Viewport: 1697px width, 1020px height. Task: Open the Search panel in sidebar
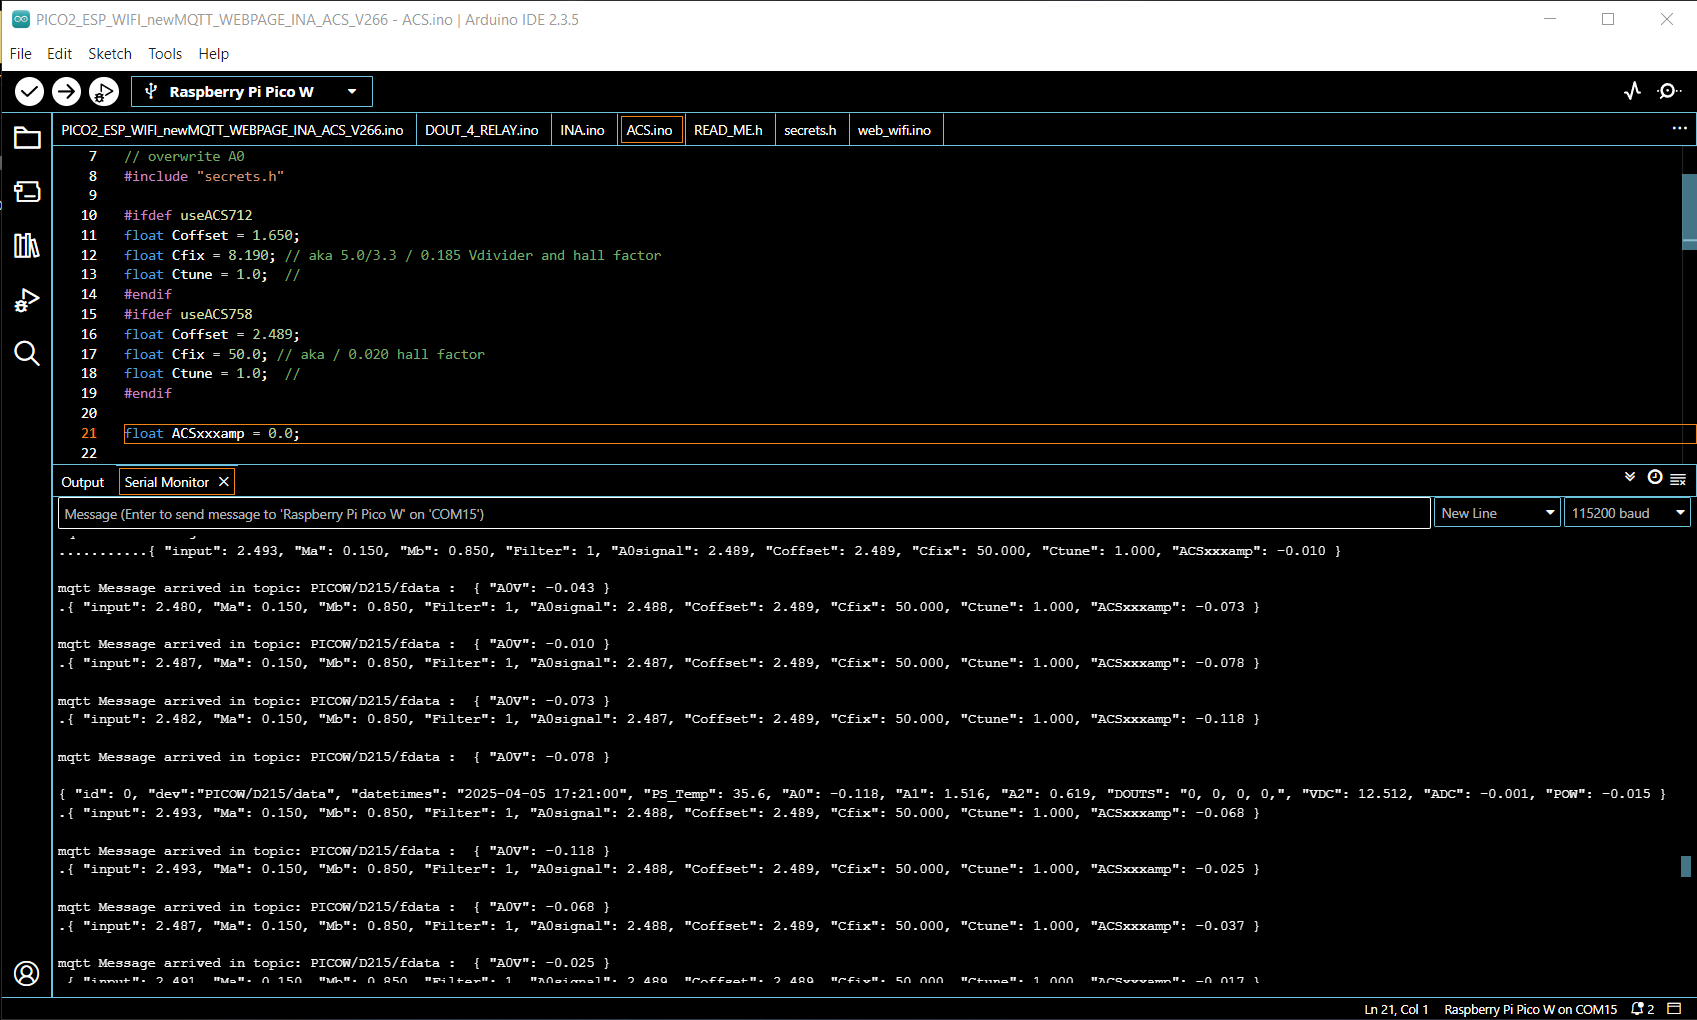(x=27, y=353)
